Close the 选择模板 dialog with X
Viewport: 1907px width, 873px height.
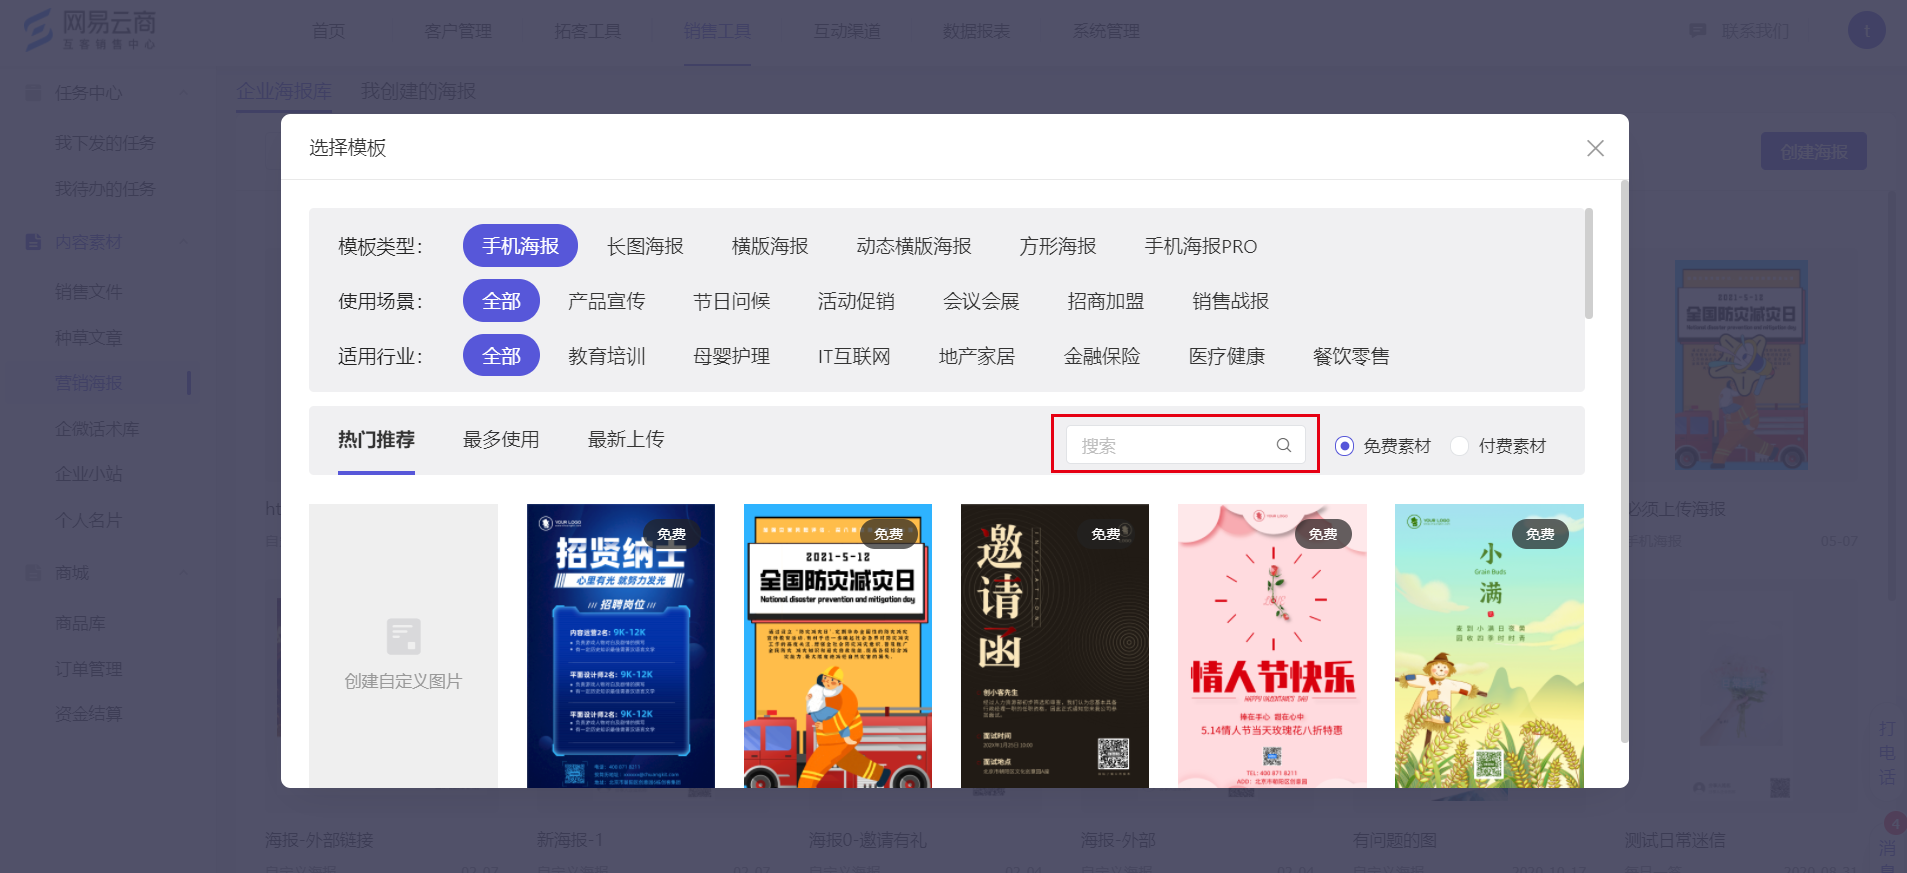[1595, 148]
